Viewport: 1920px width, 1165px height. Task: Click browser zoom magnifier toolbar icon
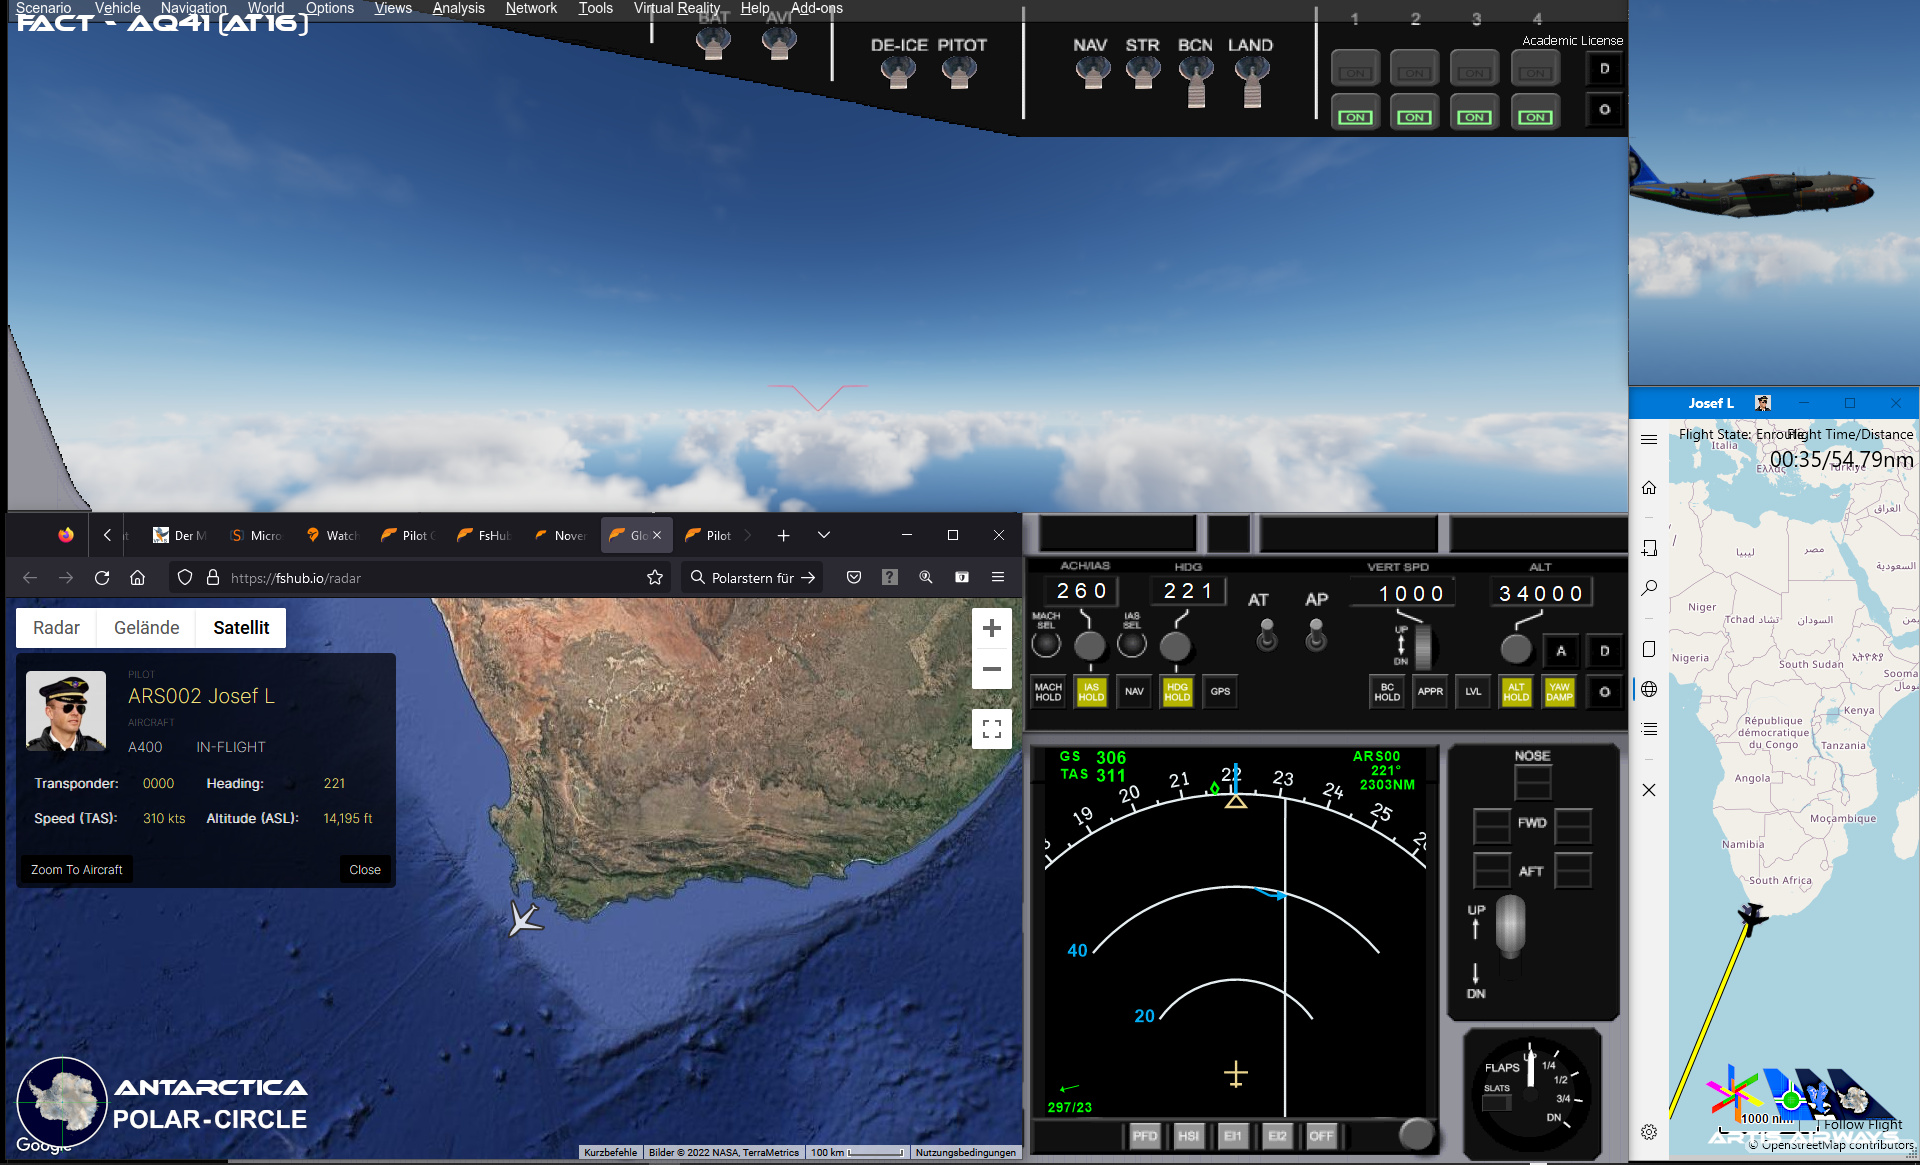point(926,577)
